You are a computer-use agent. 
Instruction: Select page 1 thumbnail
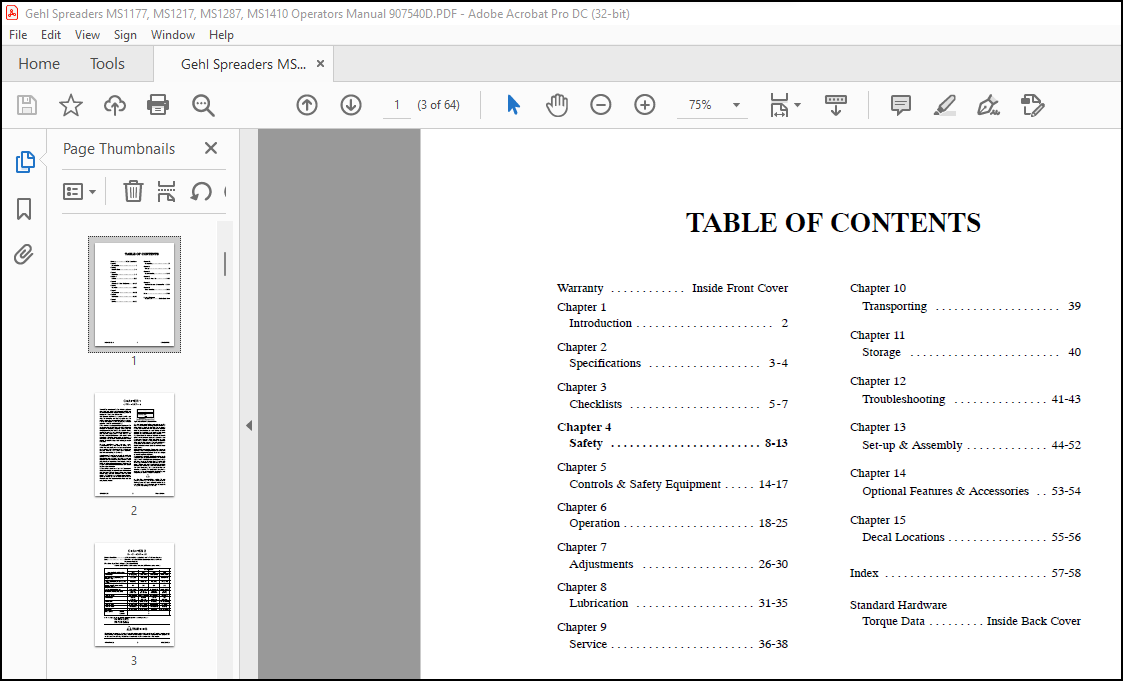pos(135,294)
